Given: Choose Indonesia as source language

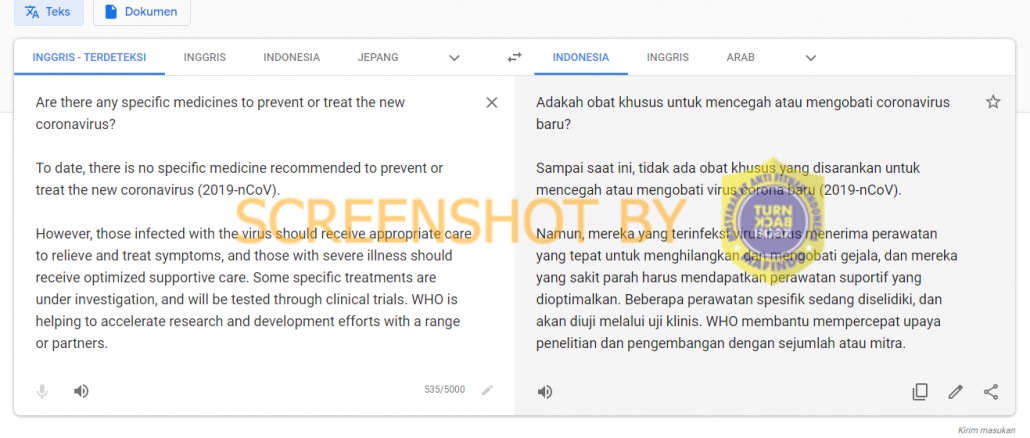Looking at the screenshot, I should click(292, 57).
